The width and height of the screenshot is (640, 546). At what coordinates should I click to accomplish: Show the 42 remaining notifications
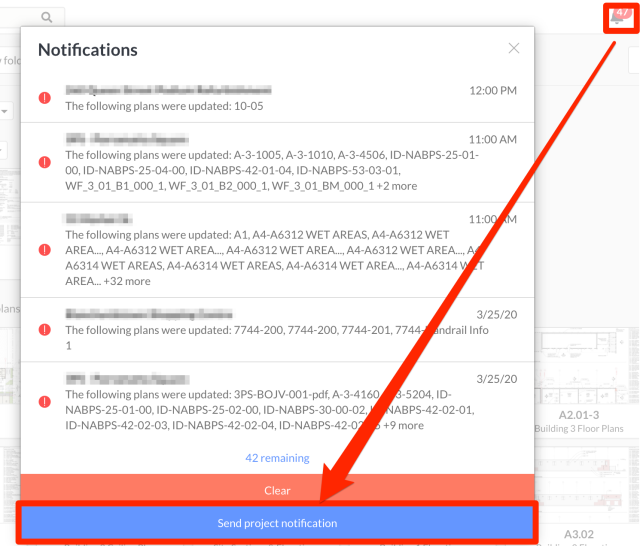pyautogui.click(x=277, y=458)
